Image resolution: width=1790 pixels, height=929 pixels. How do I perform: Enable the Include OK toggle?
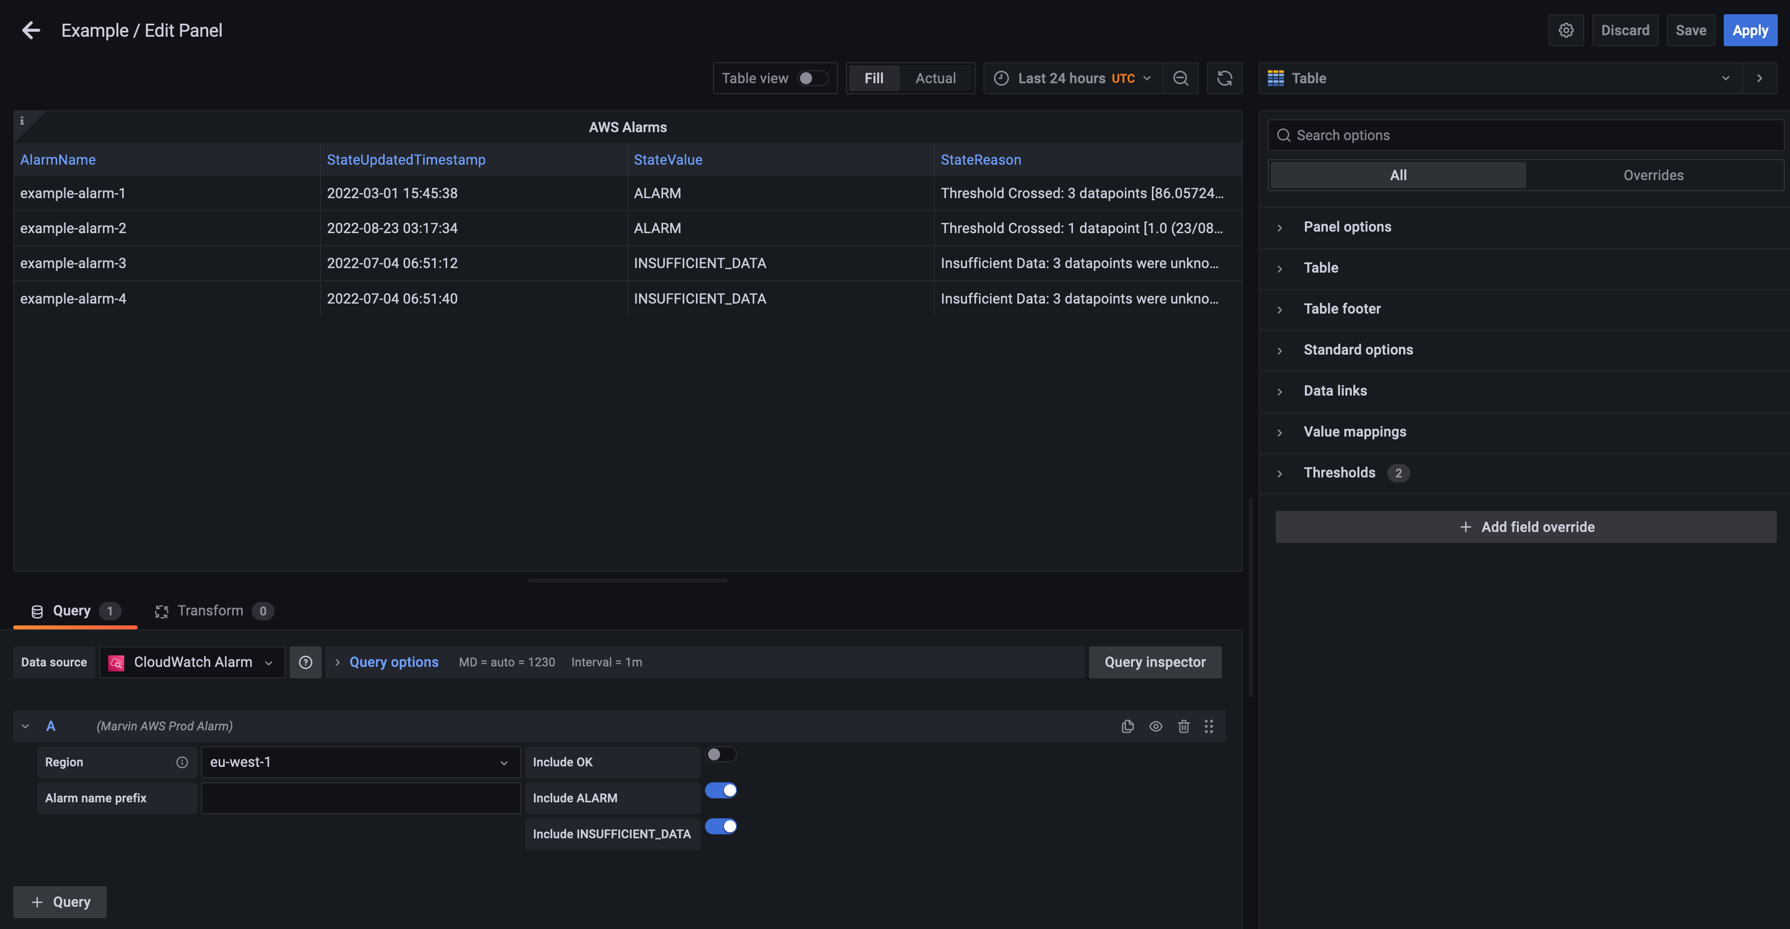pos(720,755)
